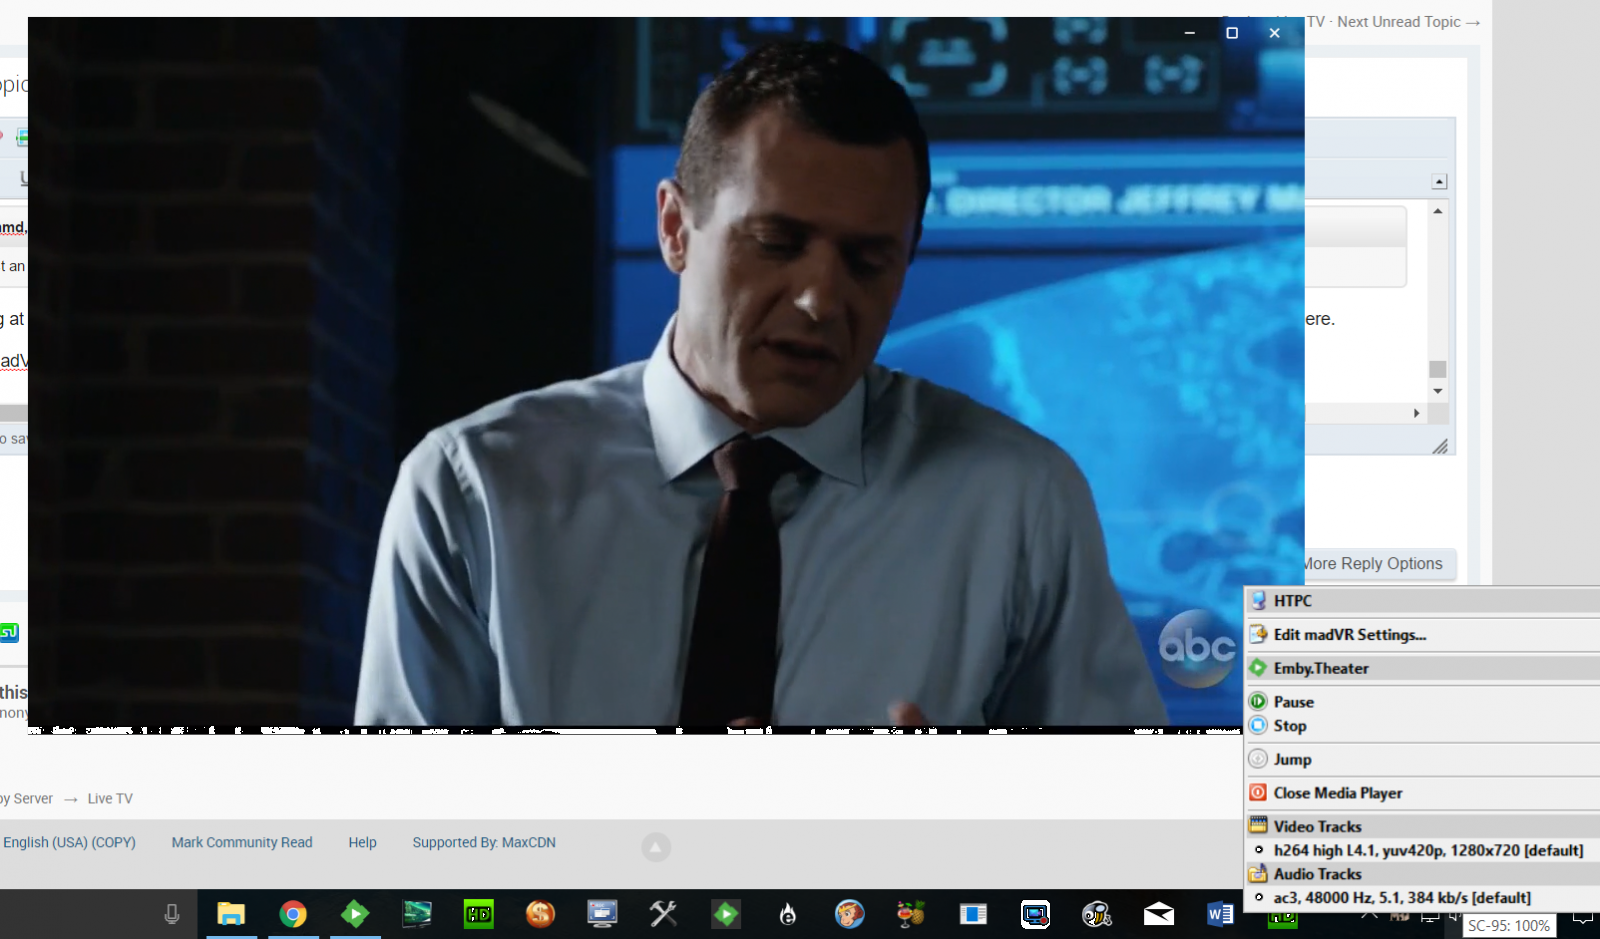Click the Supported By: MaxCDN link
This screenshot has width=1600, height=939.
coord(484,843)
